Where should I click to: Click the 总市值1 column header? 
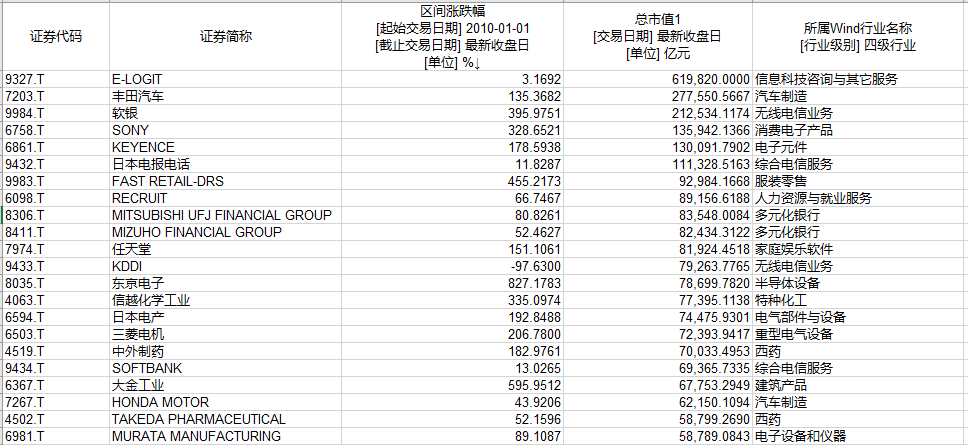657,36
